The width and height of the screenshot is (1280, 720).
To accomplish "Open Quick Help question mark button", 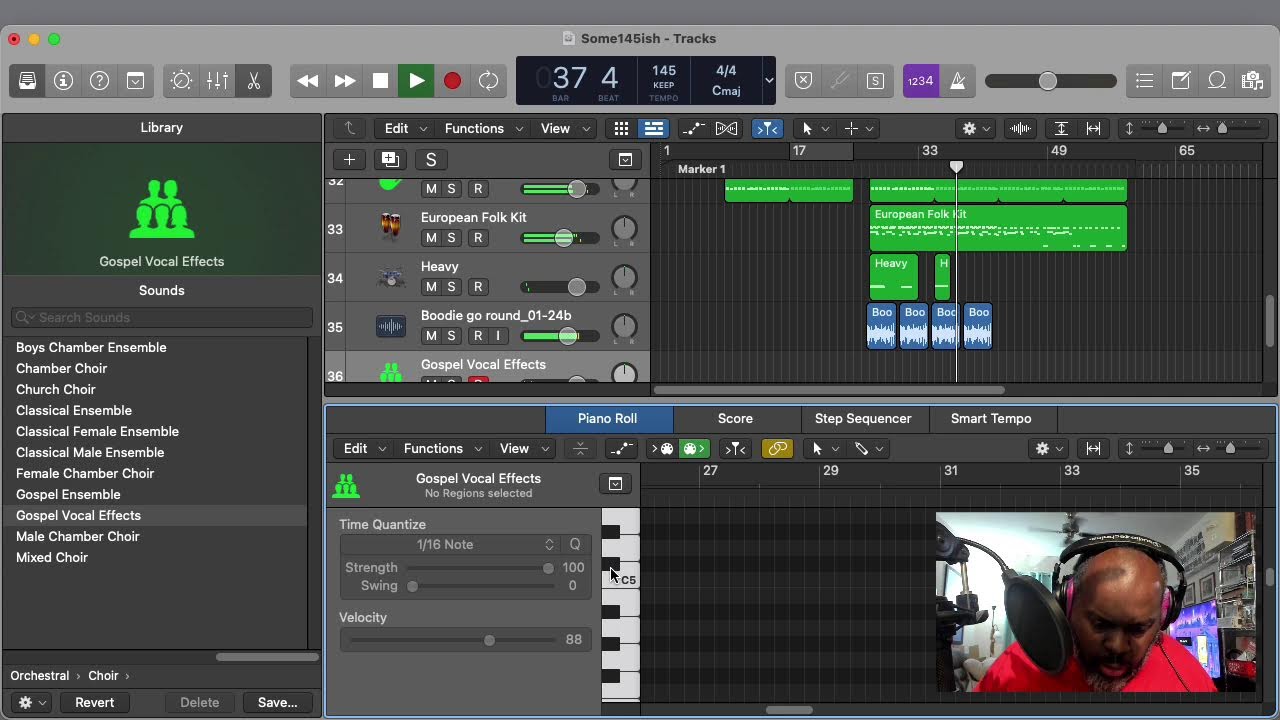I will coord(100,81).
